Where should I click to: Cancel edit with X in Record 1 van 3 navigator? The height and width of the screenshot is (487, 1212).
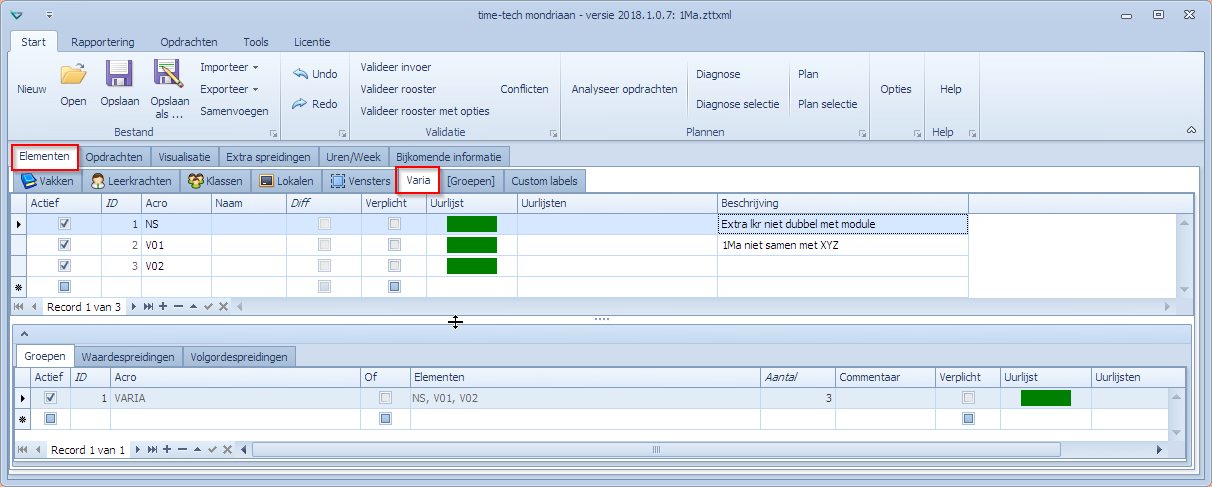tap(223, 307)
